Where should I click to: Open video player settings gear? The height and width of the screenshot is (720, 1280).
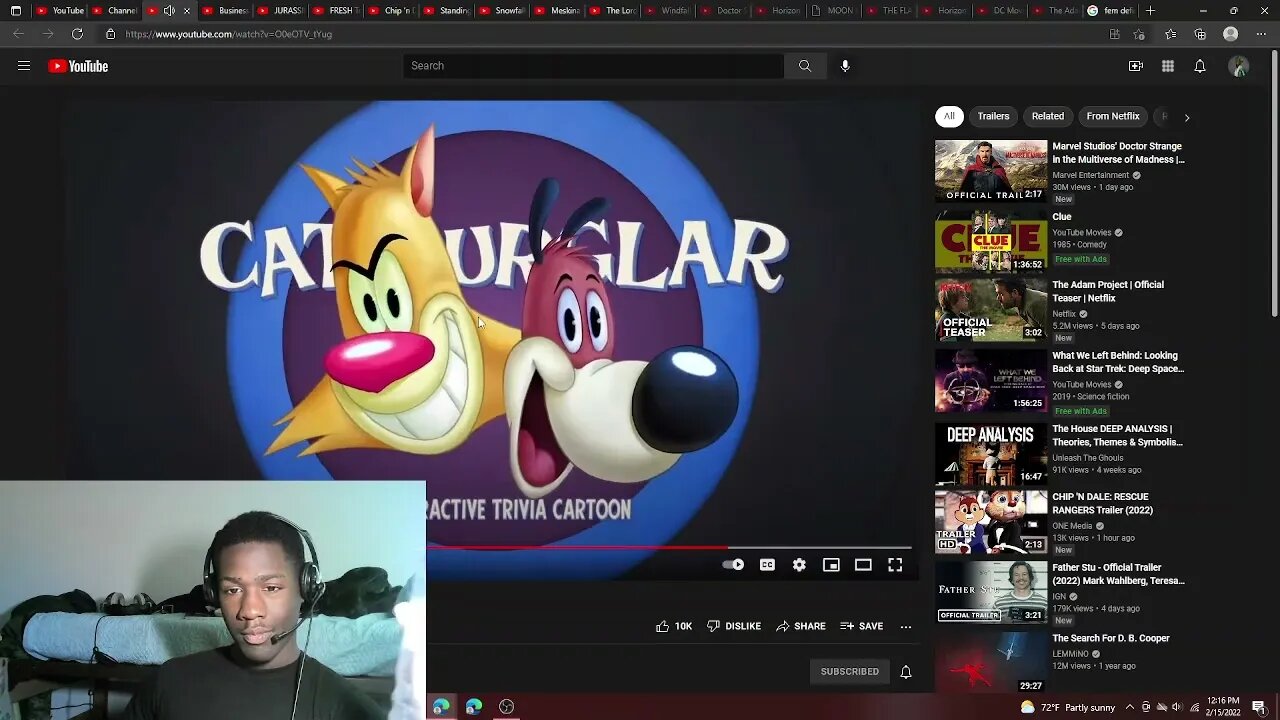click(799, 565)
